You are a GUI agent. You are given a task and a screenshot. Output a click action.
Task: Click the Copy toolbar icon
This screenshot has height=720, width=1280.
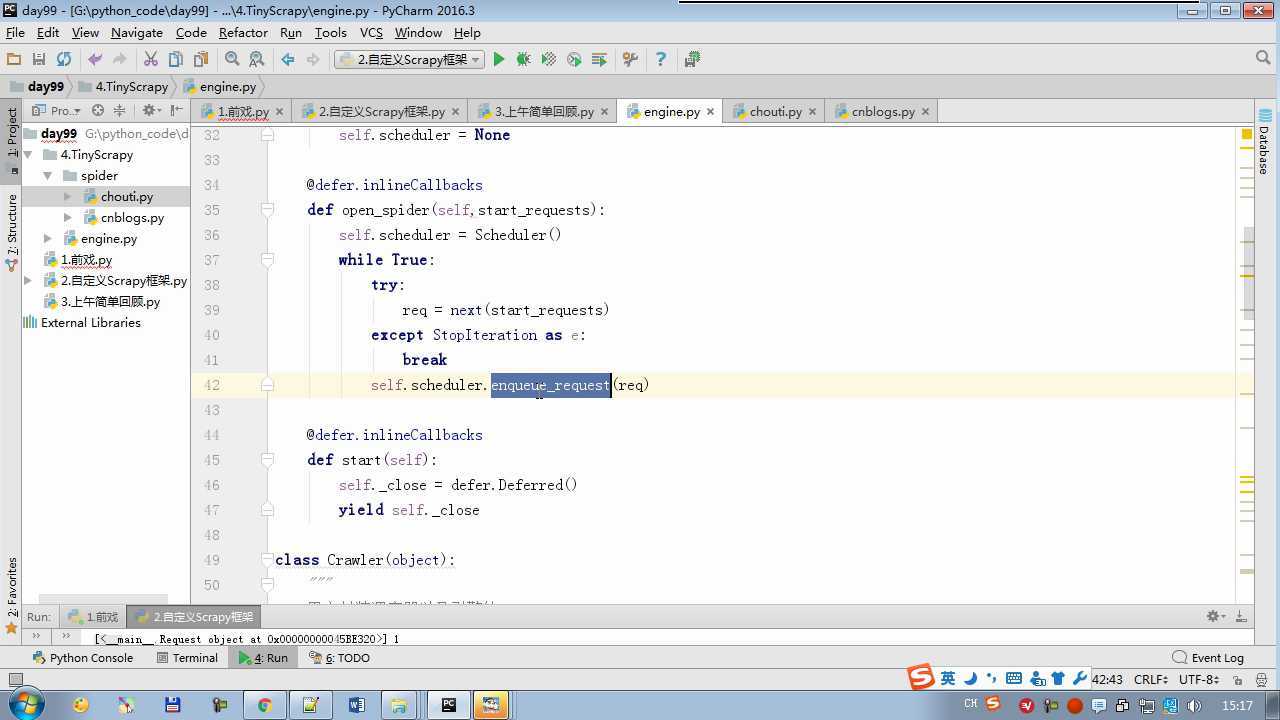click(176, 60)
